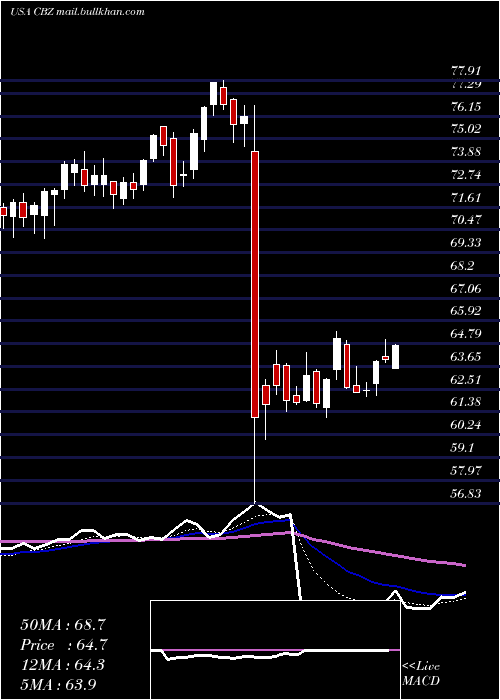Click the 64.79 price axis label
The image size is (500, 700).
(466, 334)
